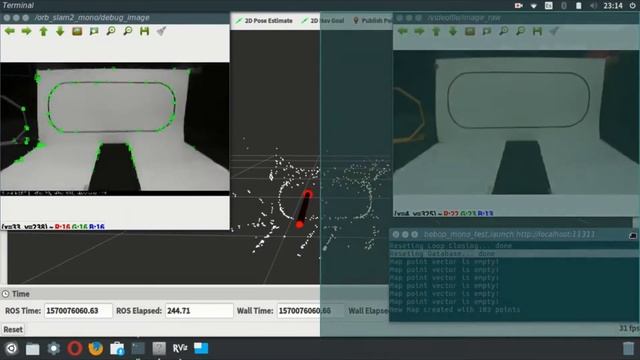Click down arrow icon in debug_image toolbar

click(x=60, y=31)
